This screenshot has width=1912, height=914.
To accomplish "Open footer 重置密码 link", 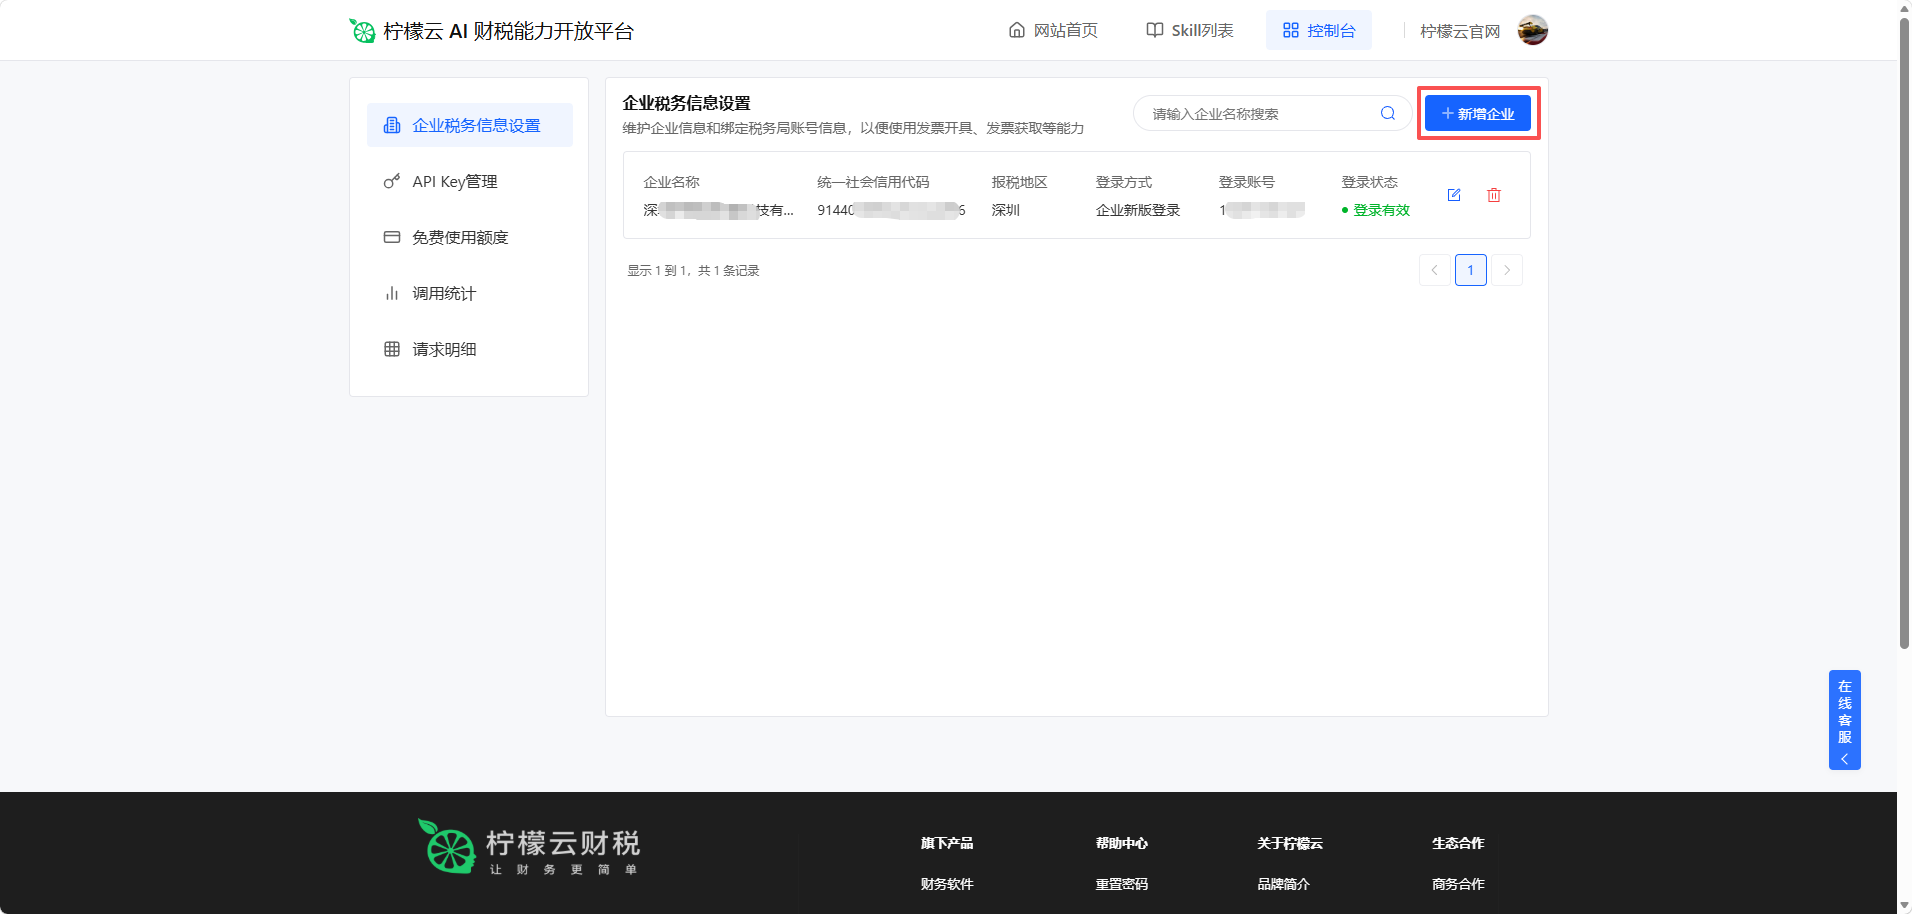I will click(x=1122, y=884).
